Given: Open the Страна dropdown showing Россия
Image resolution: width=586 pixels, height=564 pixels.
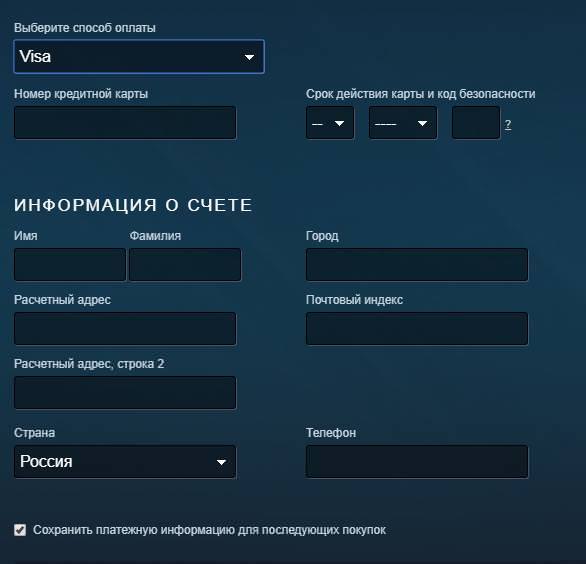Looking at the screenshot, I should coord(125,462).
